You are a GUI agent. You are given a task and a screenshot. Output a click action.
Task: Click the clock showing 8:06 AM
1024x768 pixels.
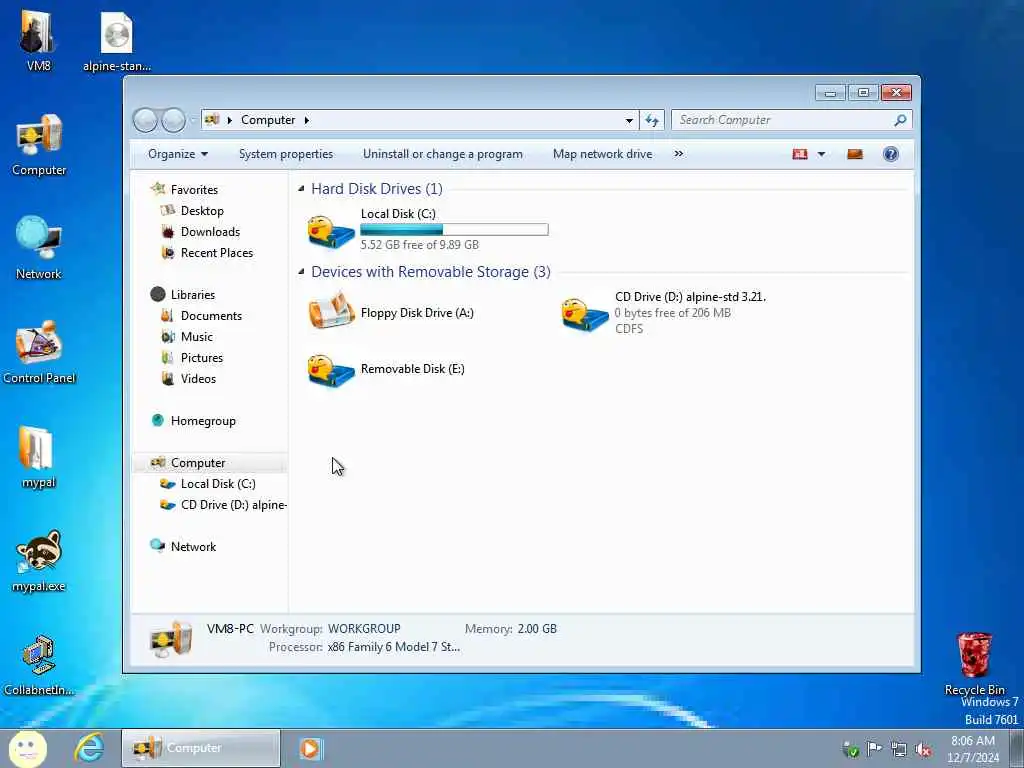click(x=973, y=741)
